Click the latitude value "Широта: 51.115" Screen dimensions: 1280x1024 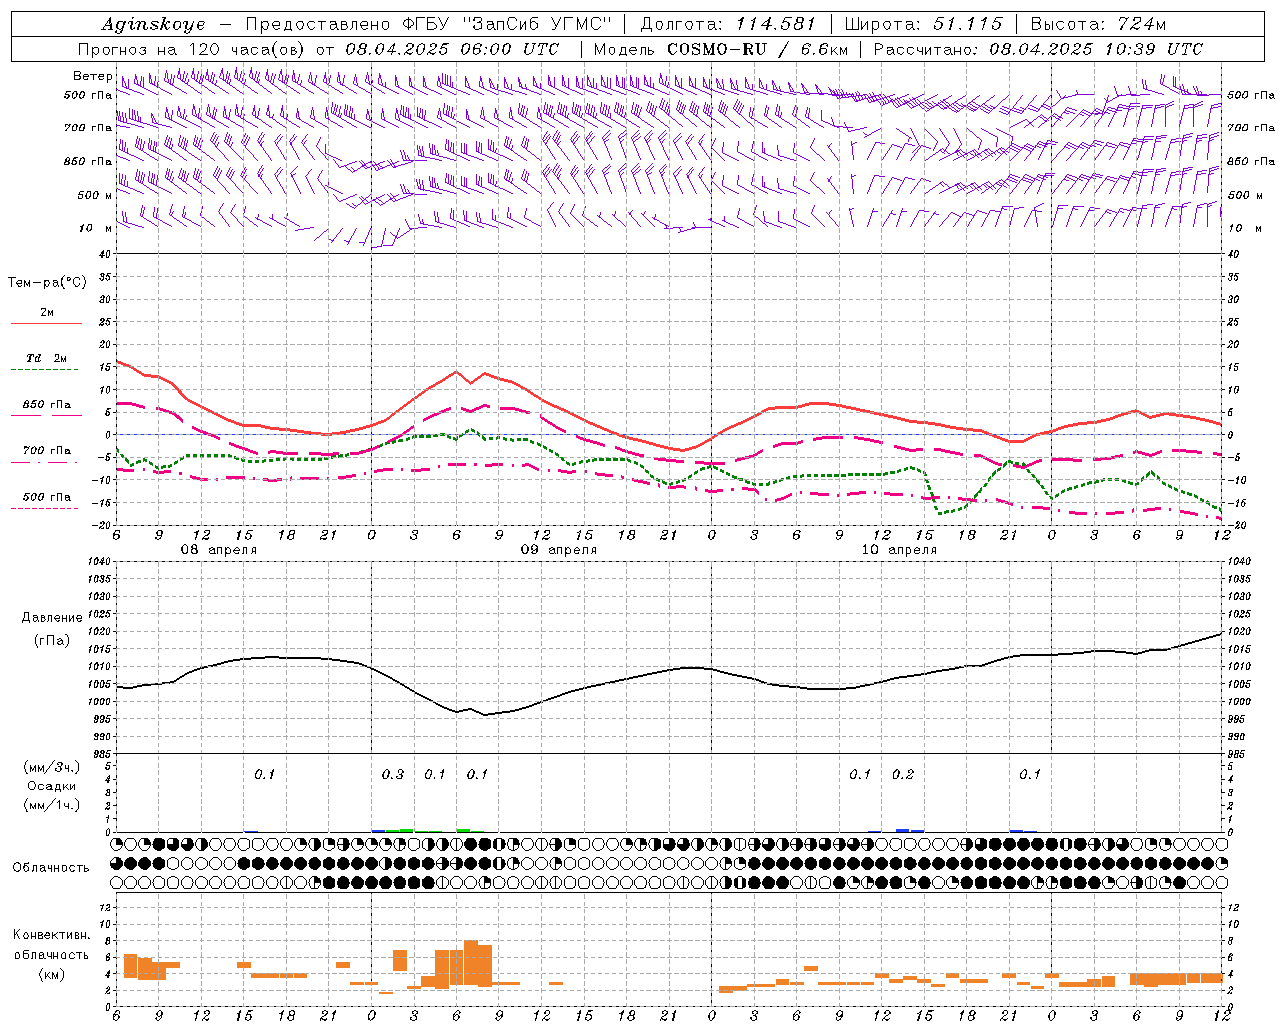click(923, 24)
